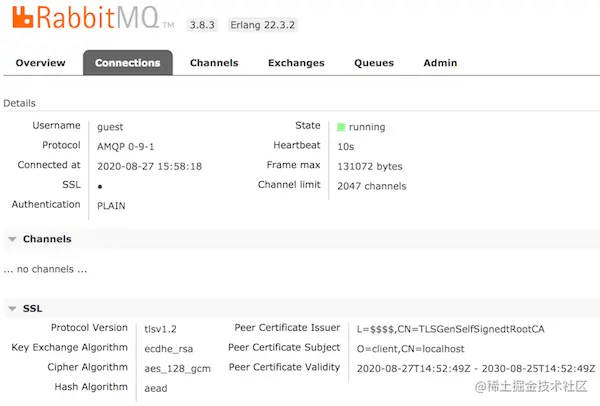600x406 pixels.
Task: Select the username value guest
Action: (110, 127)
